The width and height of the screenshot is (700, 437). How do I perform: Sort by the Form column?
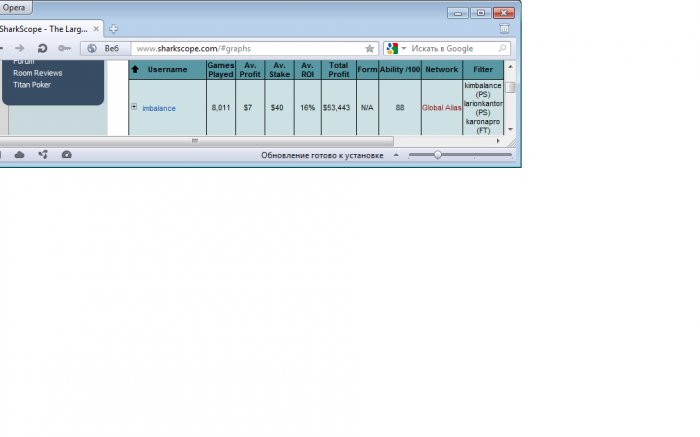[x=367, y=70]
